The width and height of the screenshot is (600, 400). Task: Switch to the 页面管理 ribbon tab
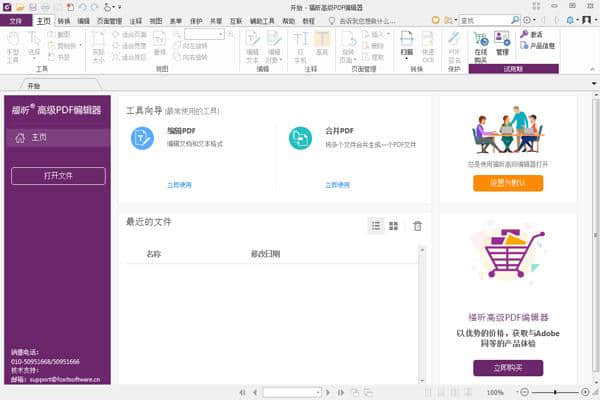coord(109,19)
